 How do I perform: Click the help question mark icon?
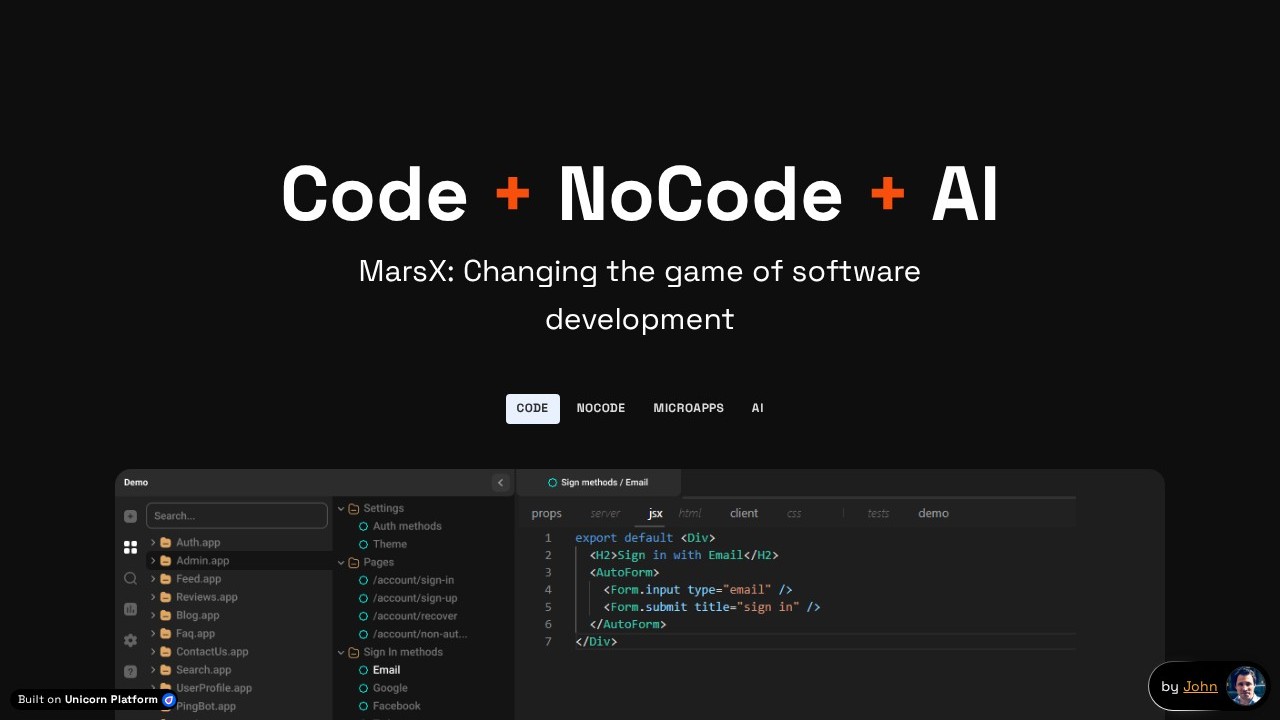(130, 671)
